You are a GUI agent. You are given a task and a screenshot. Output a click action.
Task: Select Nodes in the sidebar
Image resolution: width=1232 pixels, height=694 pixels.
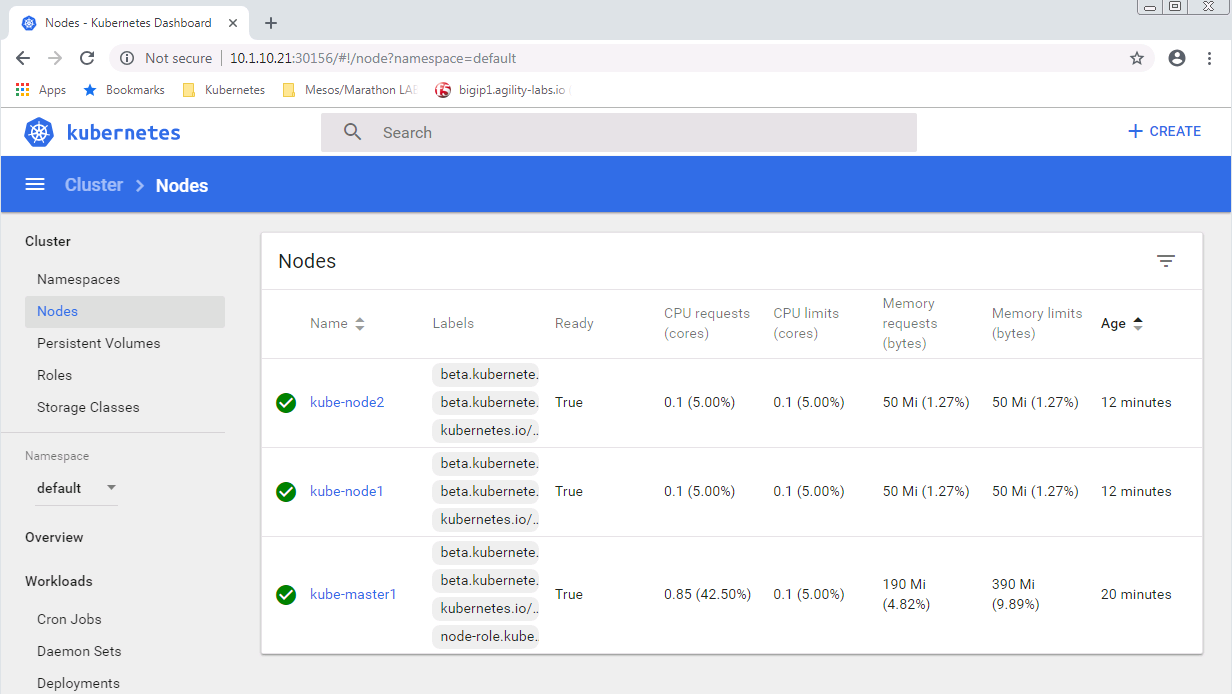coord(125,311)
